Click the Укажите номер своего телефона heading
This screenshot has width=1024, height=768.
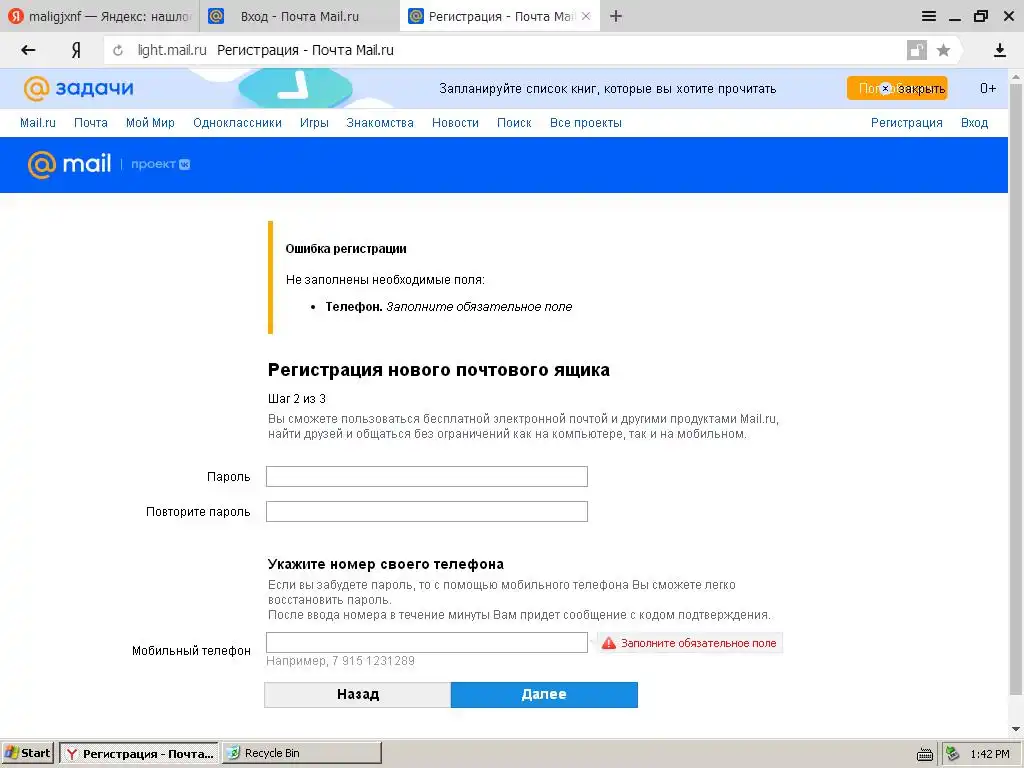[385, 564]
